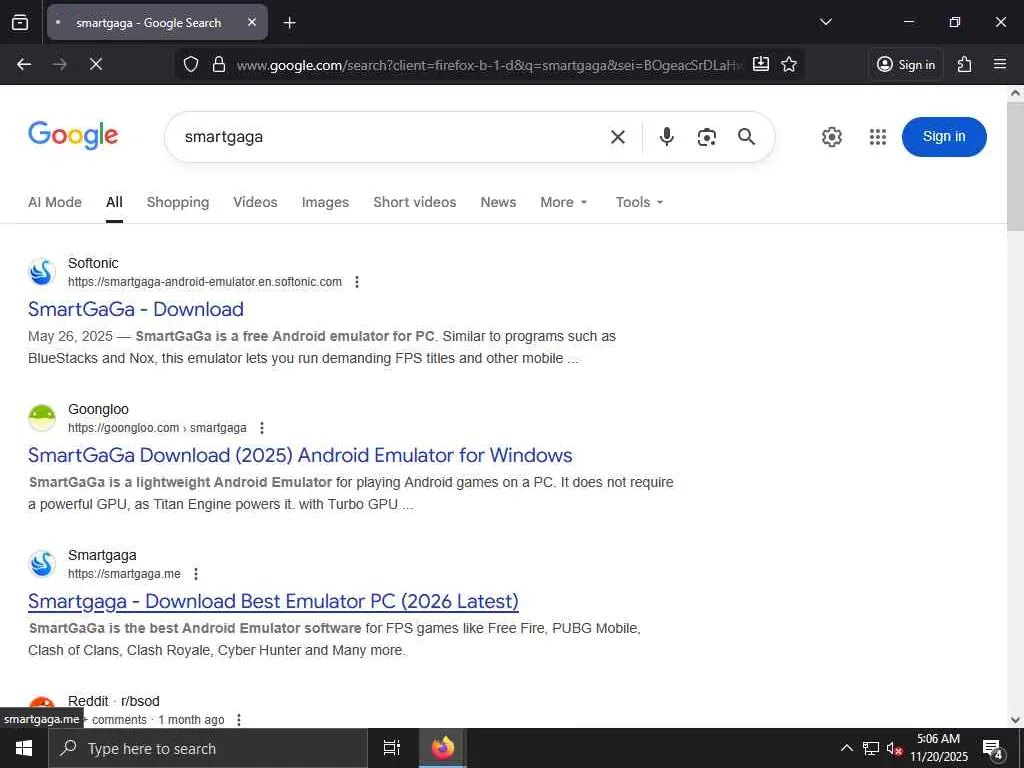The width and height of the screenshot is (1024, 768).
Task: Stop loading the page
Action: 95,64
